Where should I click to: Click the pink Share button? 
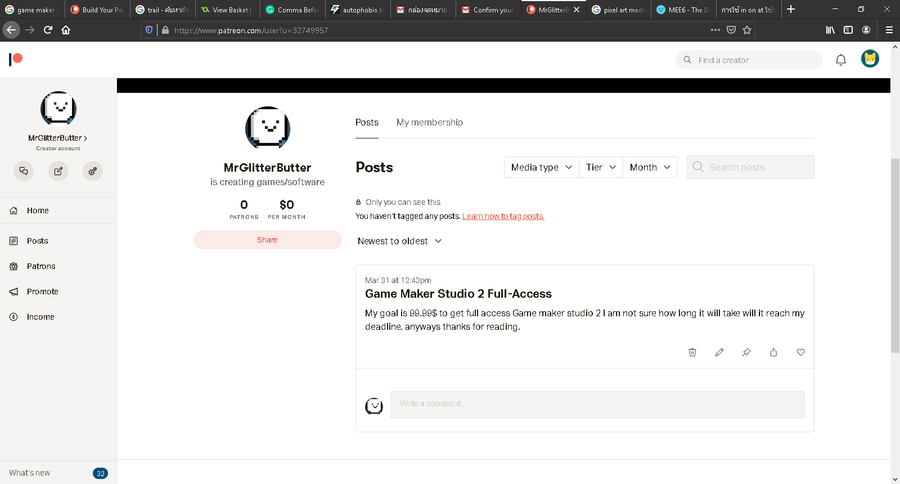coord(267,240)
